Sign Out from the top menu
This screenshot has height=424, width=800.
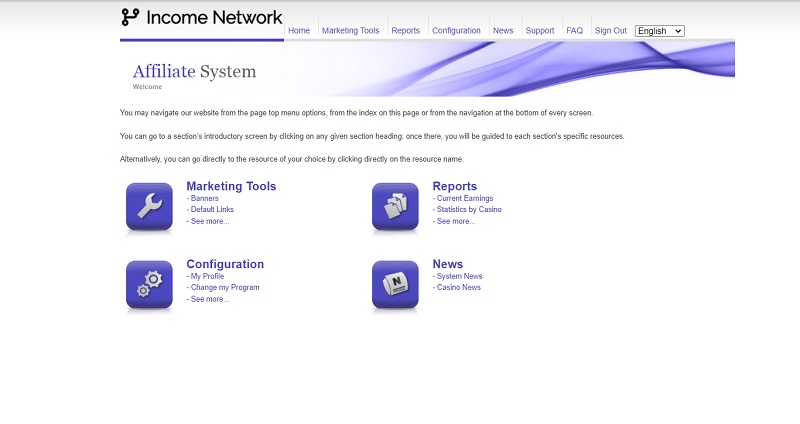click(x=611, y=31)
